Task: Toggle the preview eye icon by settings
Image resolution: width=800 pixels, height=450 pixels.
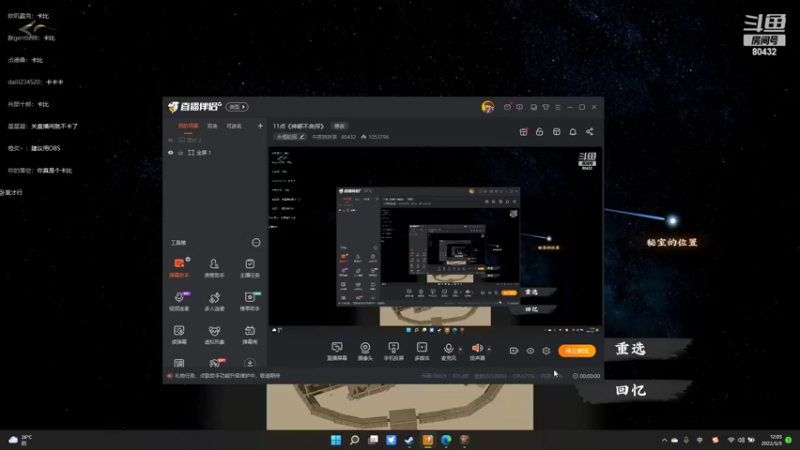Action: [x=530, y=351]
